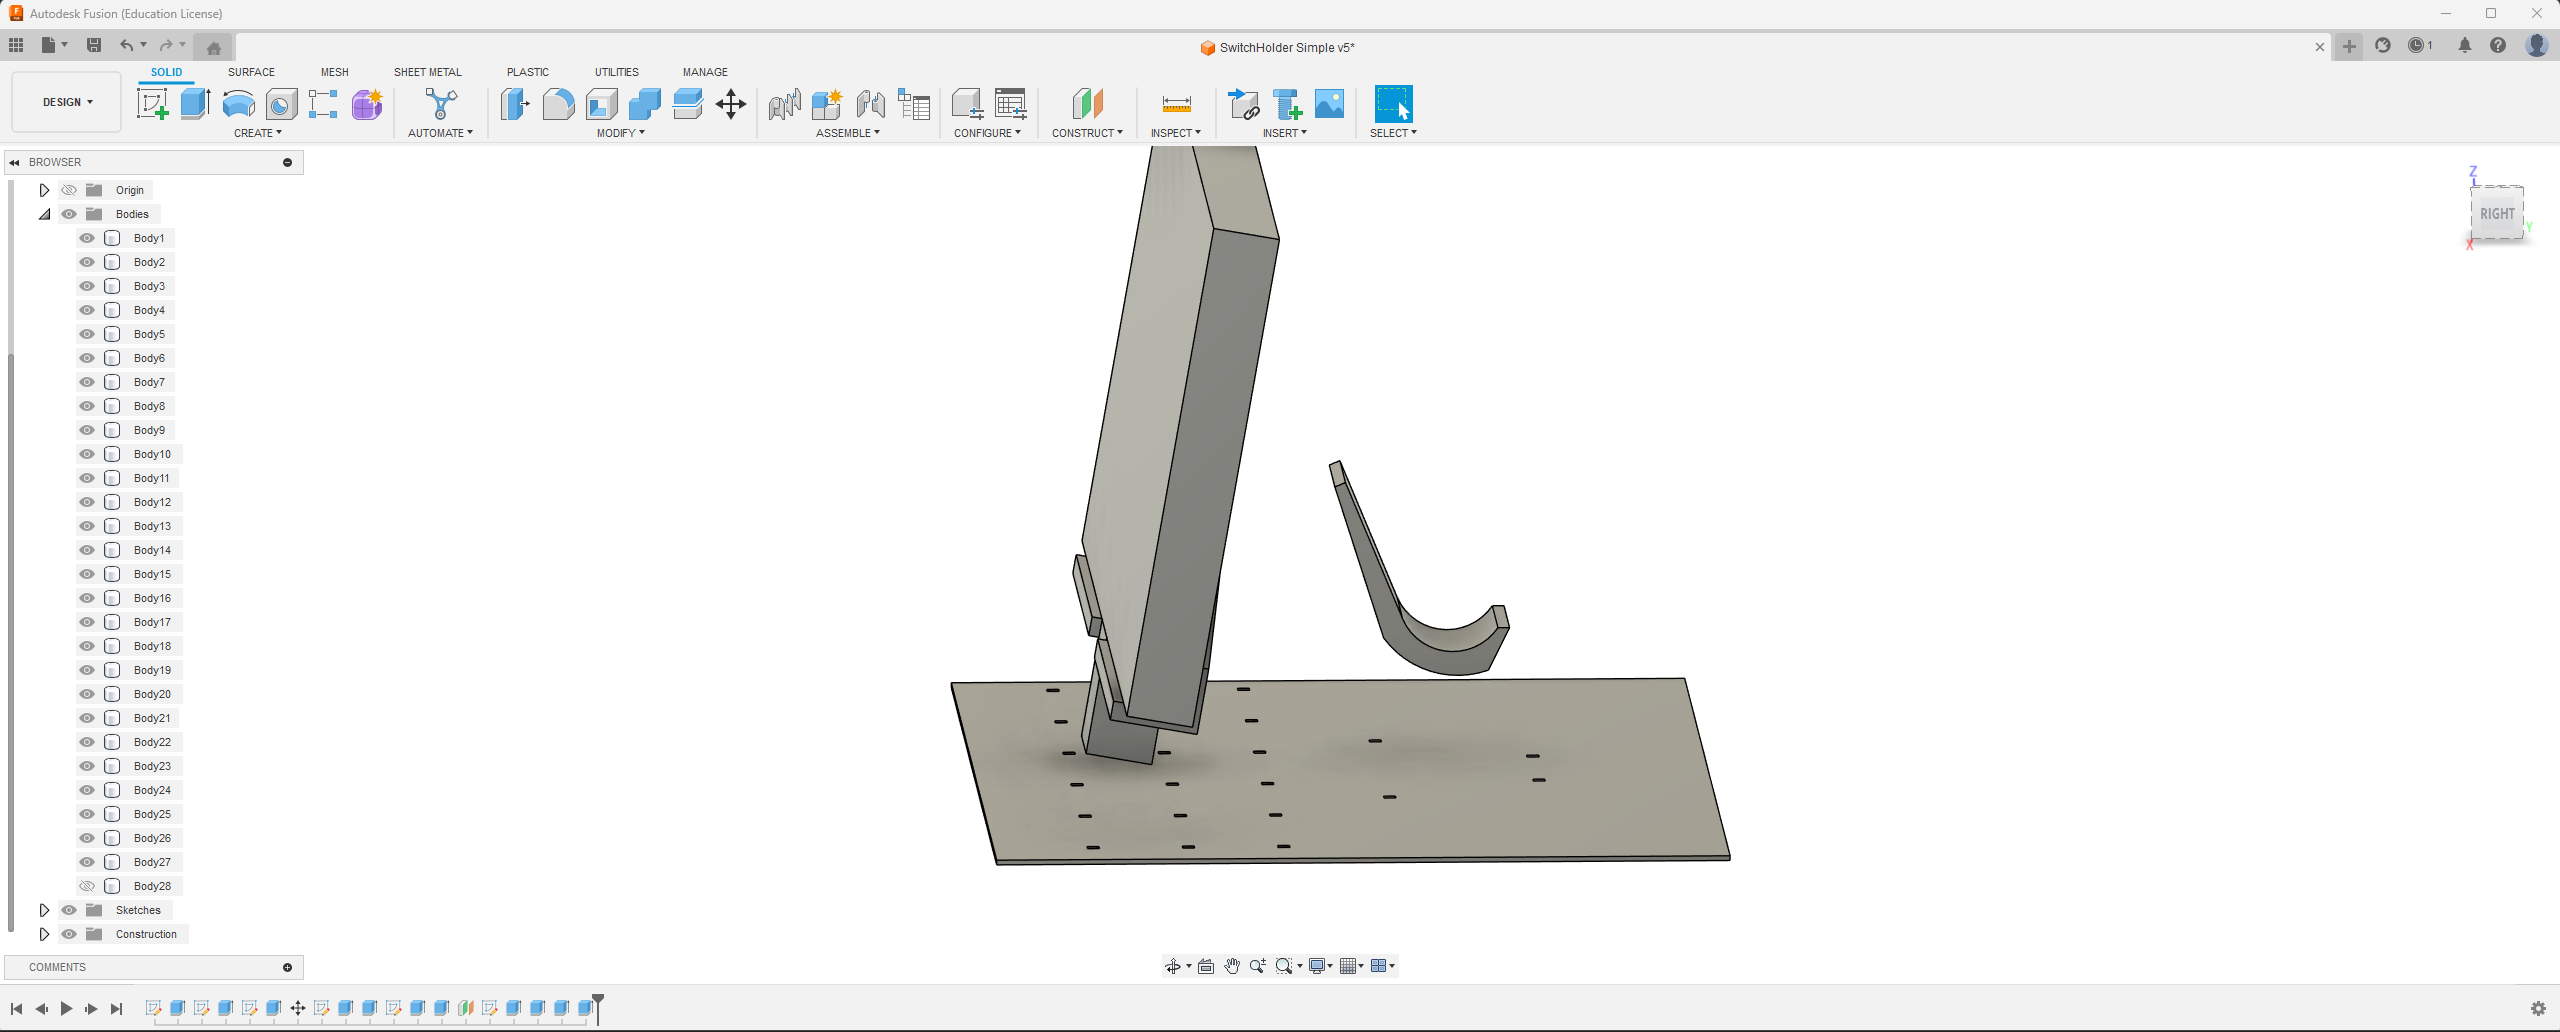2560x1032 pixels.
Task: Collapse the Browser panel arrows
Action: [14, 162]
